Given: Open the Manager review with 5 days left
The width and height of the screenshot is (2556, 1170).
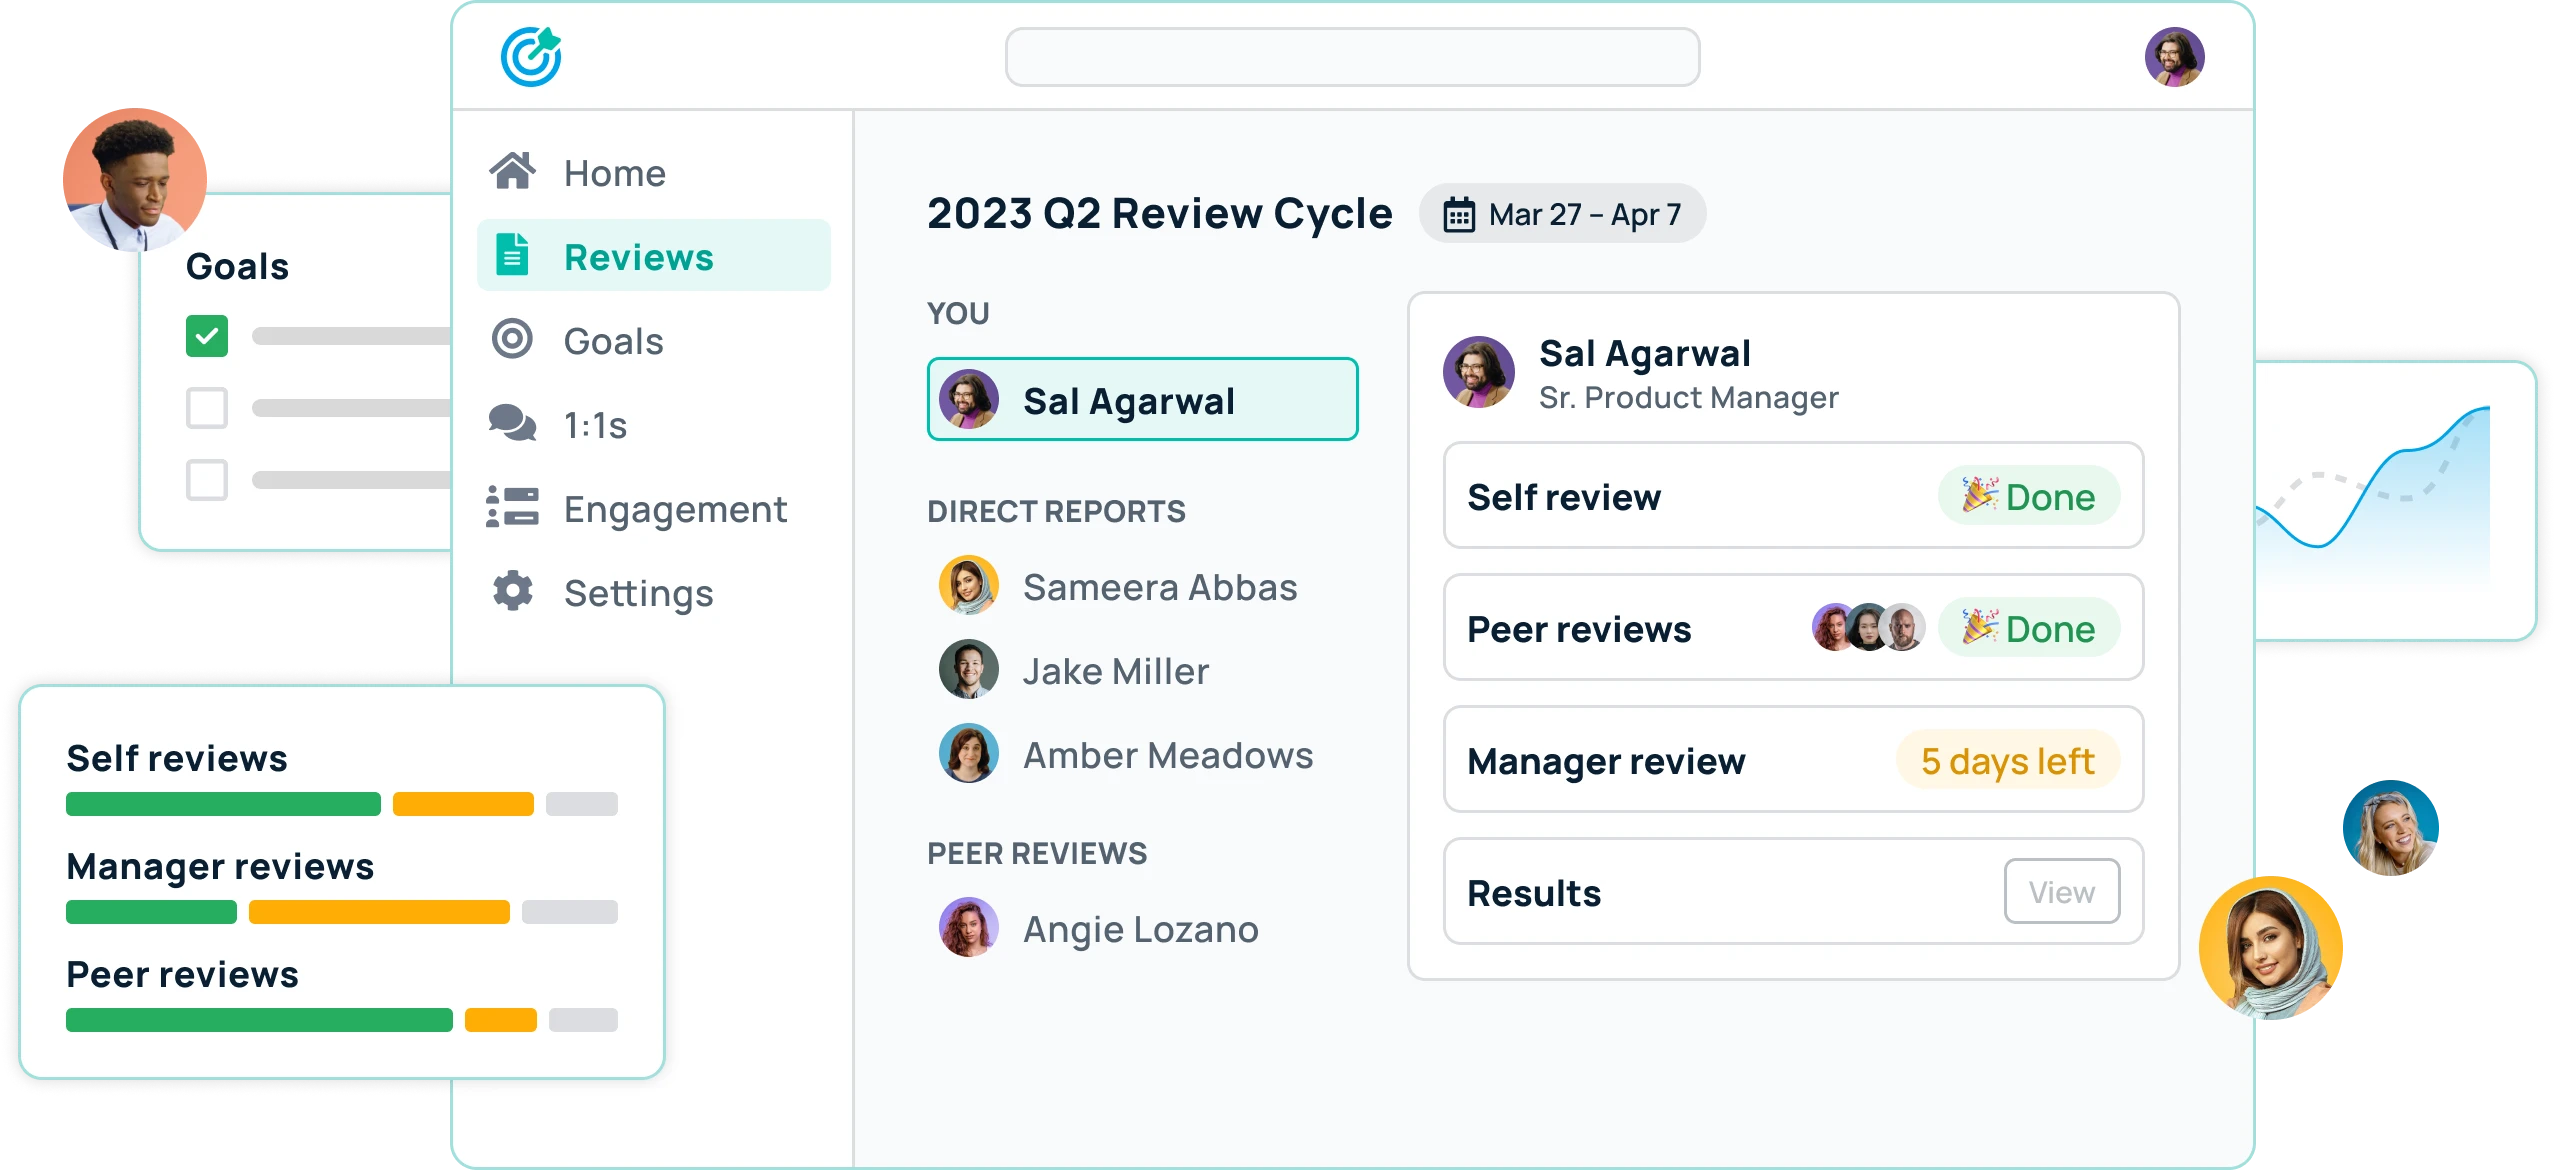Looking at the screenshot, I should pyautogui.click(x=1792, y=760).
